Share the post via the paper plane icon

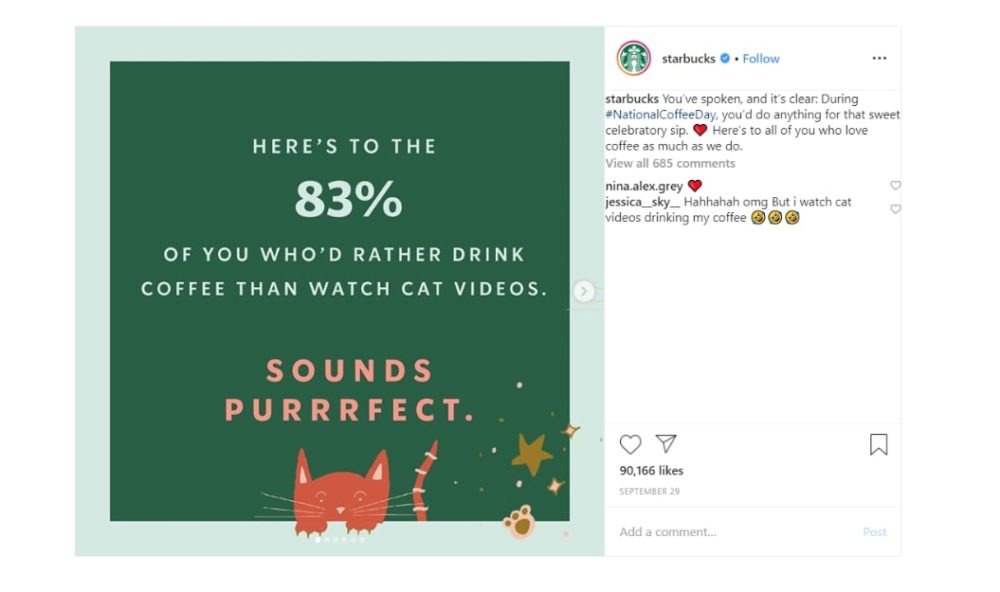pos(665,444)
